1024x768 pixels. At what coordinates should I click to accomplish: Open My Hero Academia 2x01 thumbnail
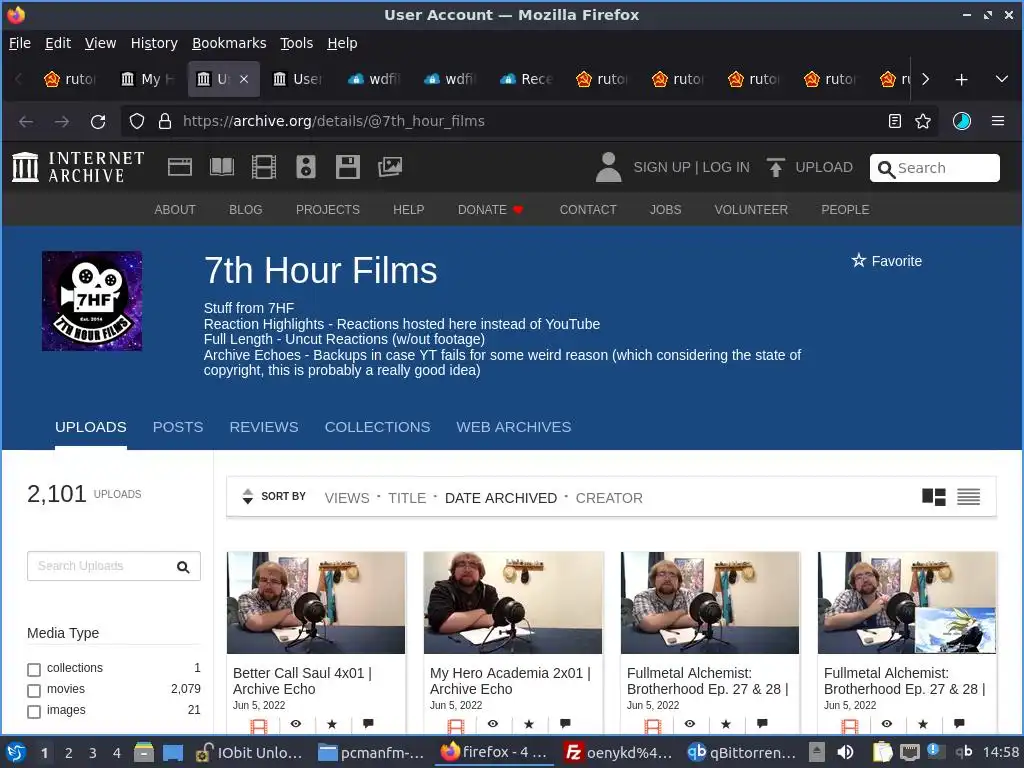coord(513,603)
